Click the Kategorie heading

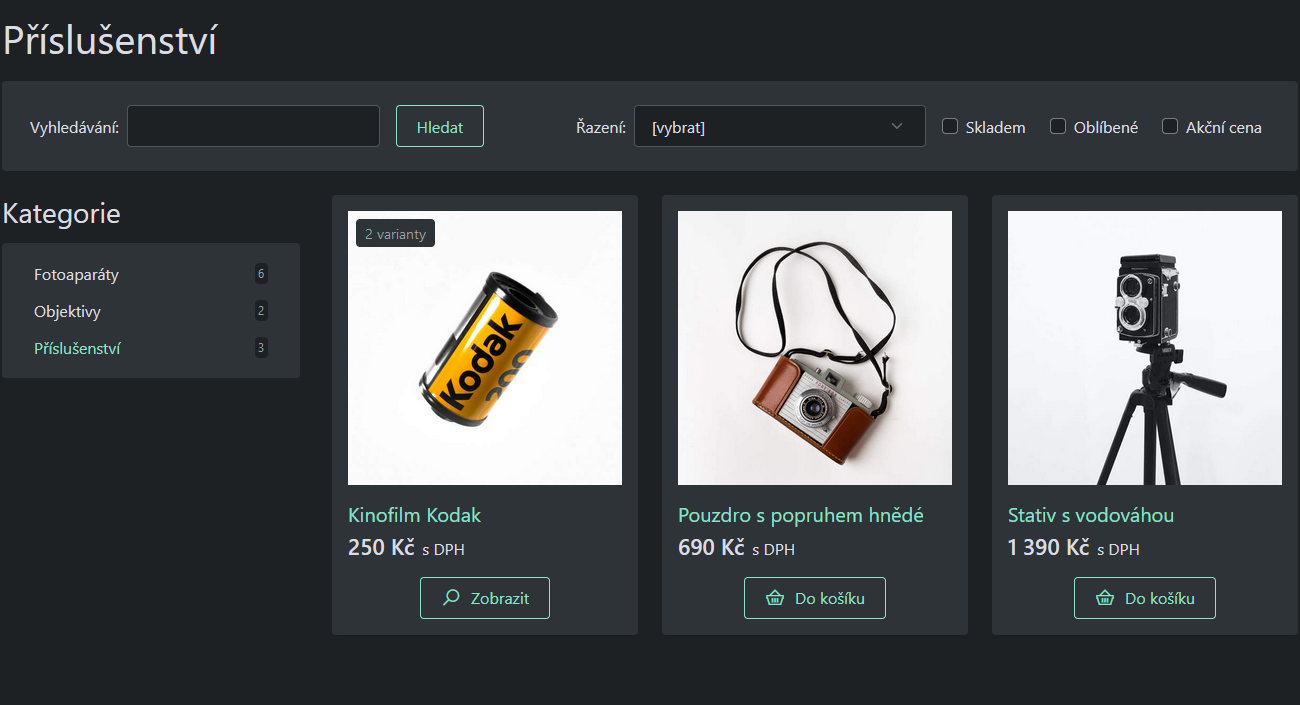tap(61, 213)
